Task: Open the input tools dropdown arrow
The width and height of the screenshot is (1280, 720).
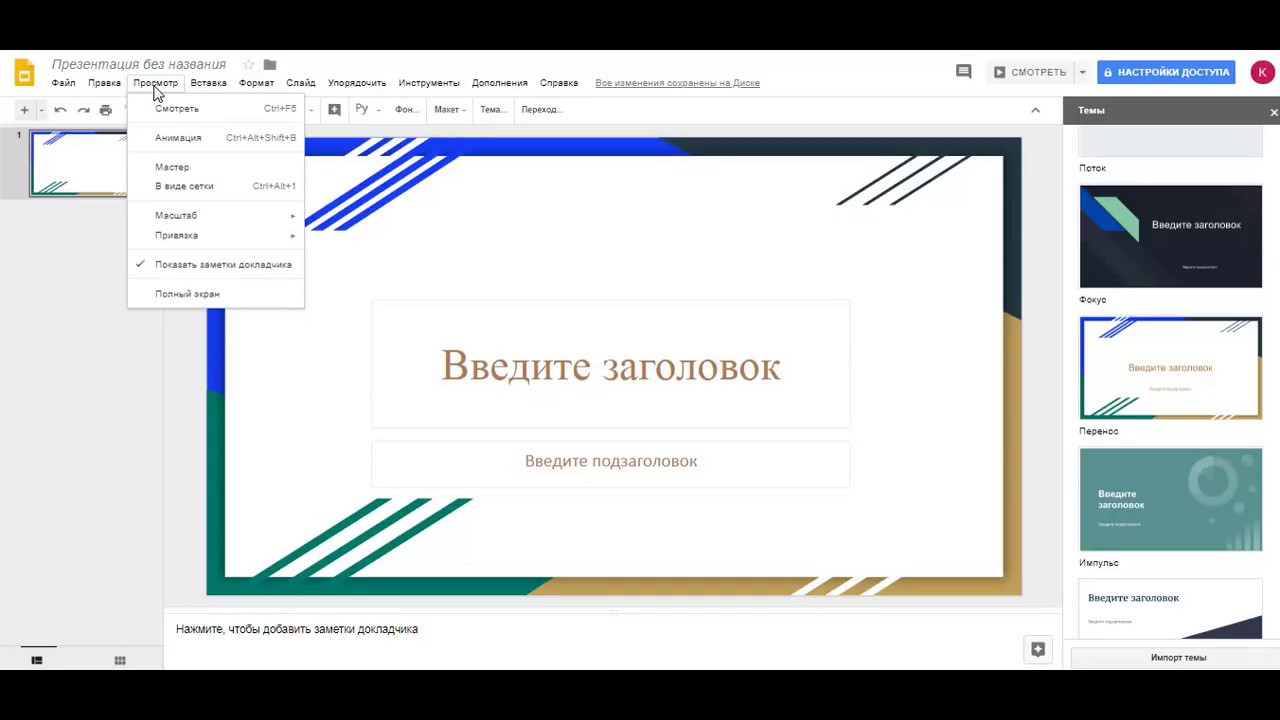Action: point(378,110)
